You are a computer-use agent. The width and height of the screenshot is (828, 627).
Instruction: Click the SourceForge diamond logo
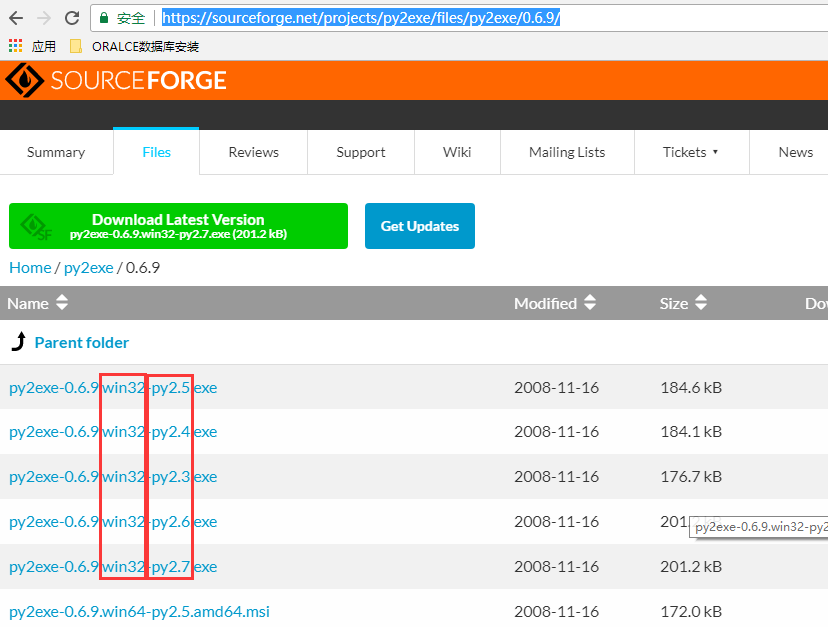point(24,80)
